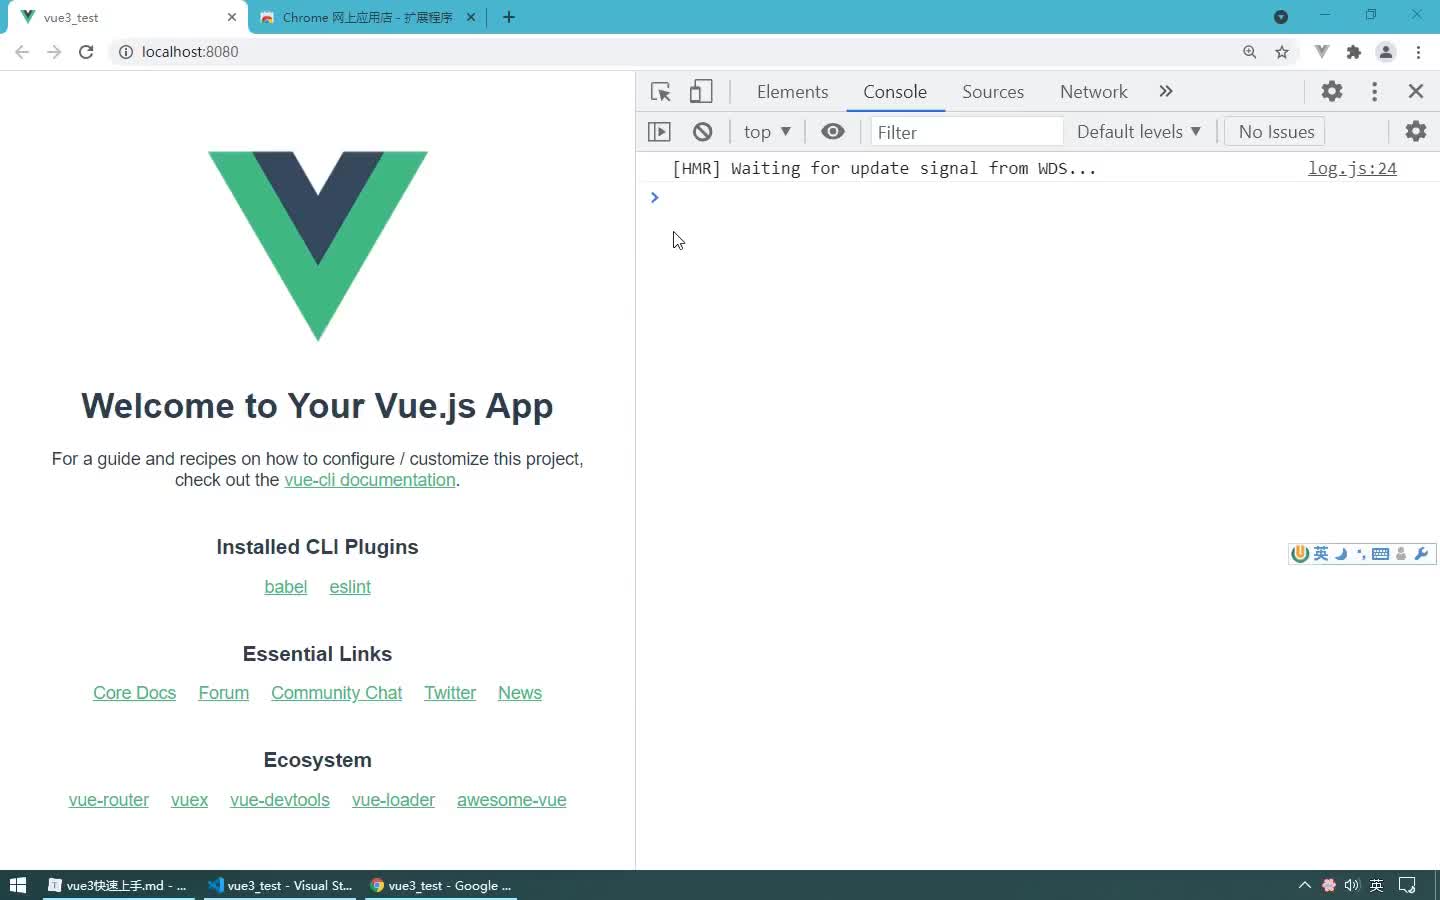The image size is (1440, 900).
Task: Click the console input prompt
Action: 1038,198
